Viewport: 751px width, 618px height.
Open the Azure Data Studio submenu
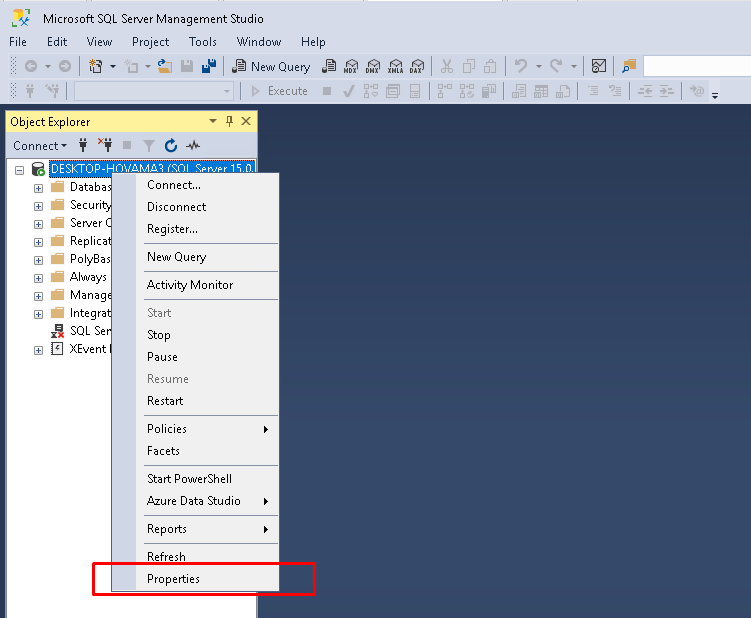[195, 501]
